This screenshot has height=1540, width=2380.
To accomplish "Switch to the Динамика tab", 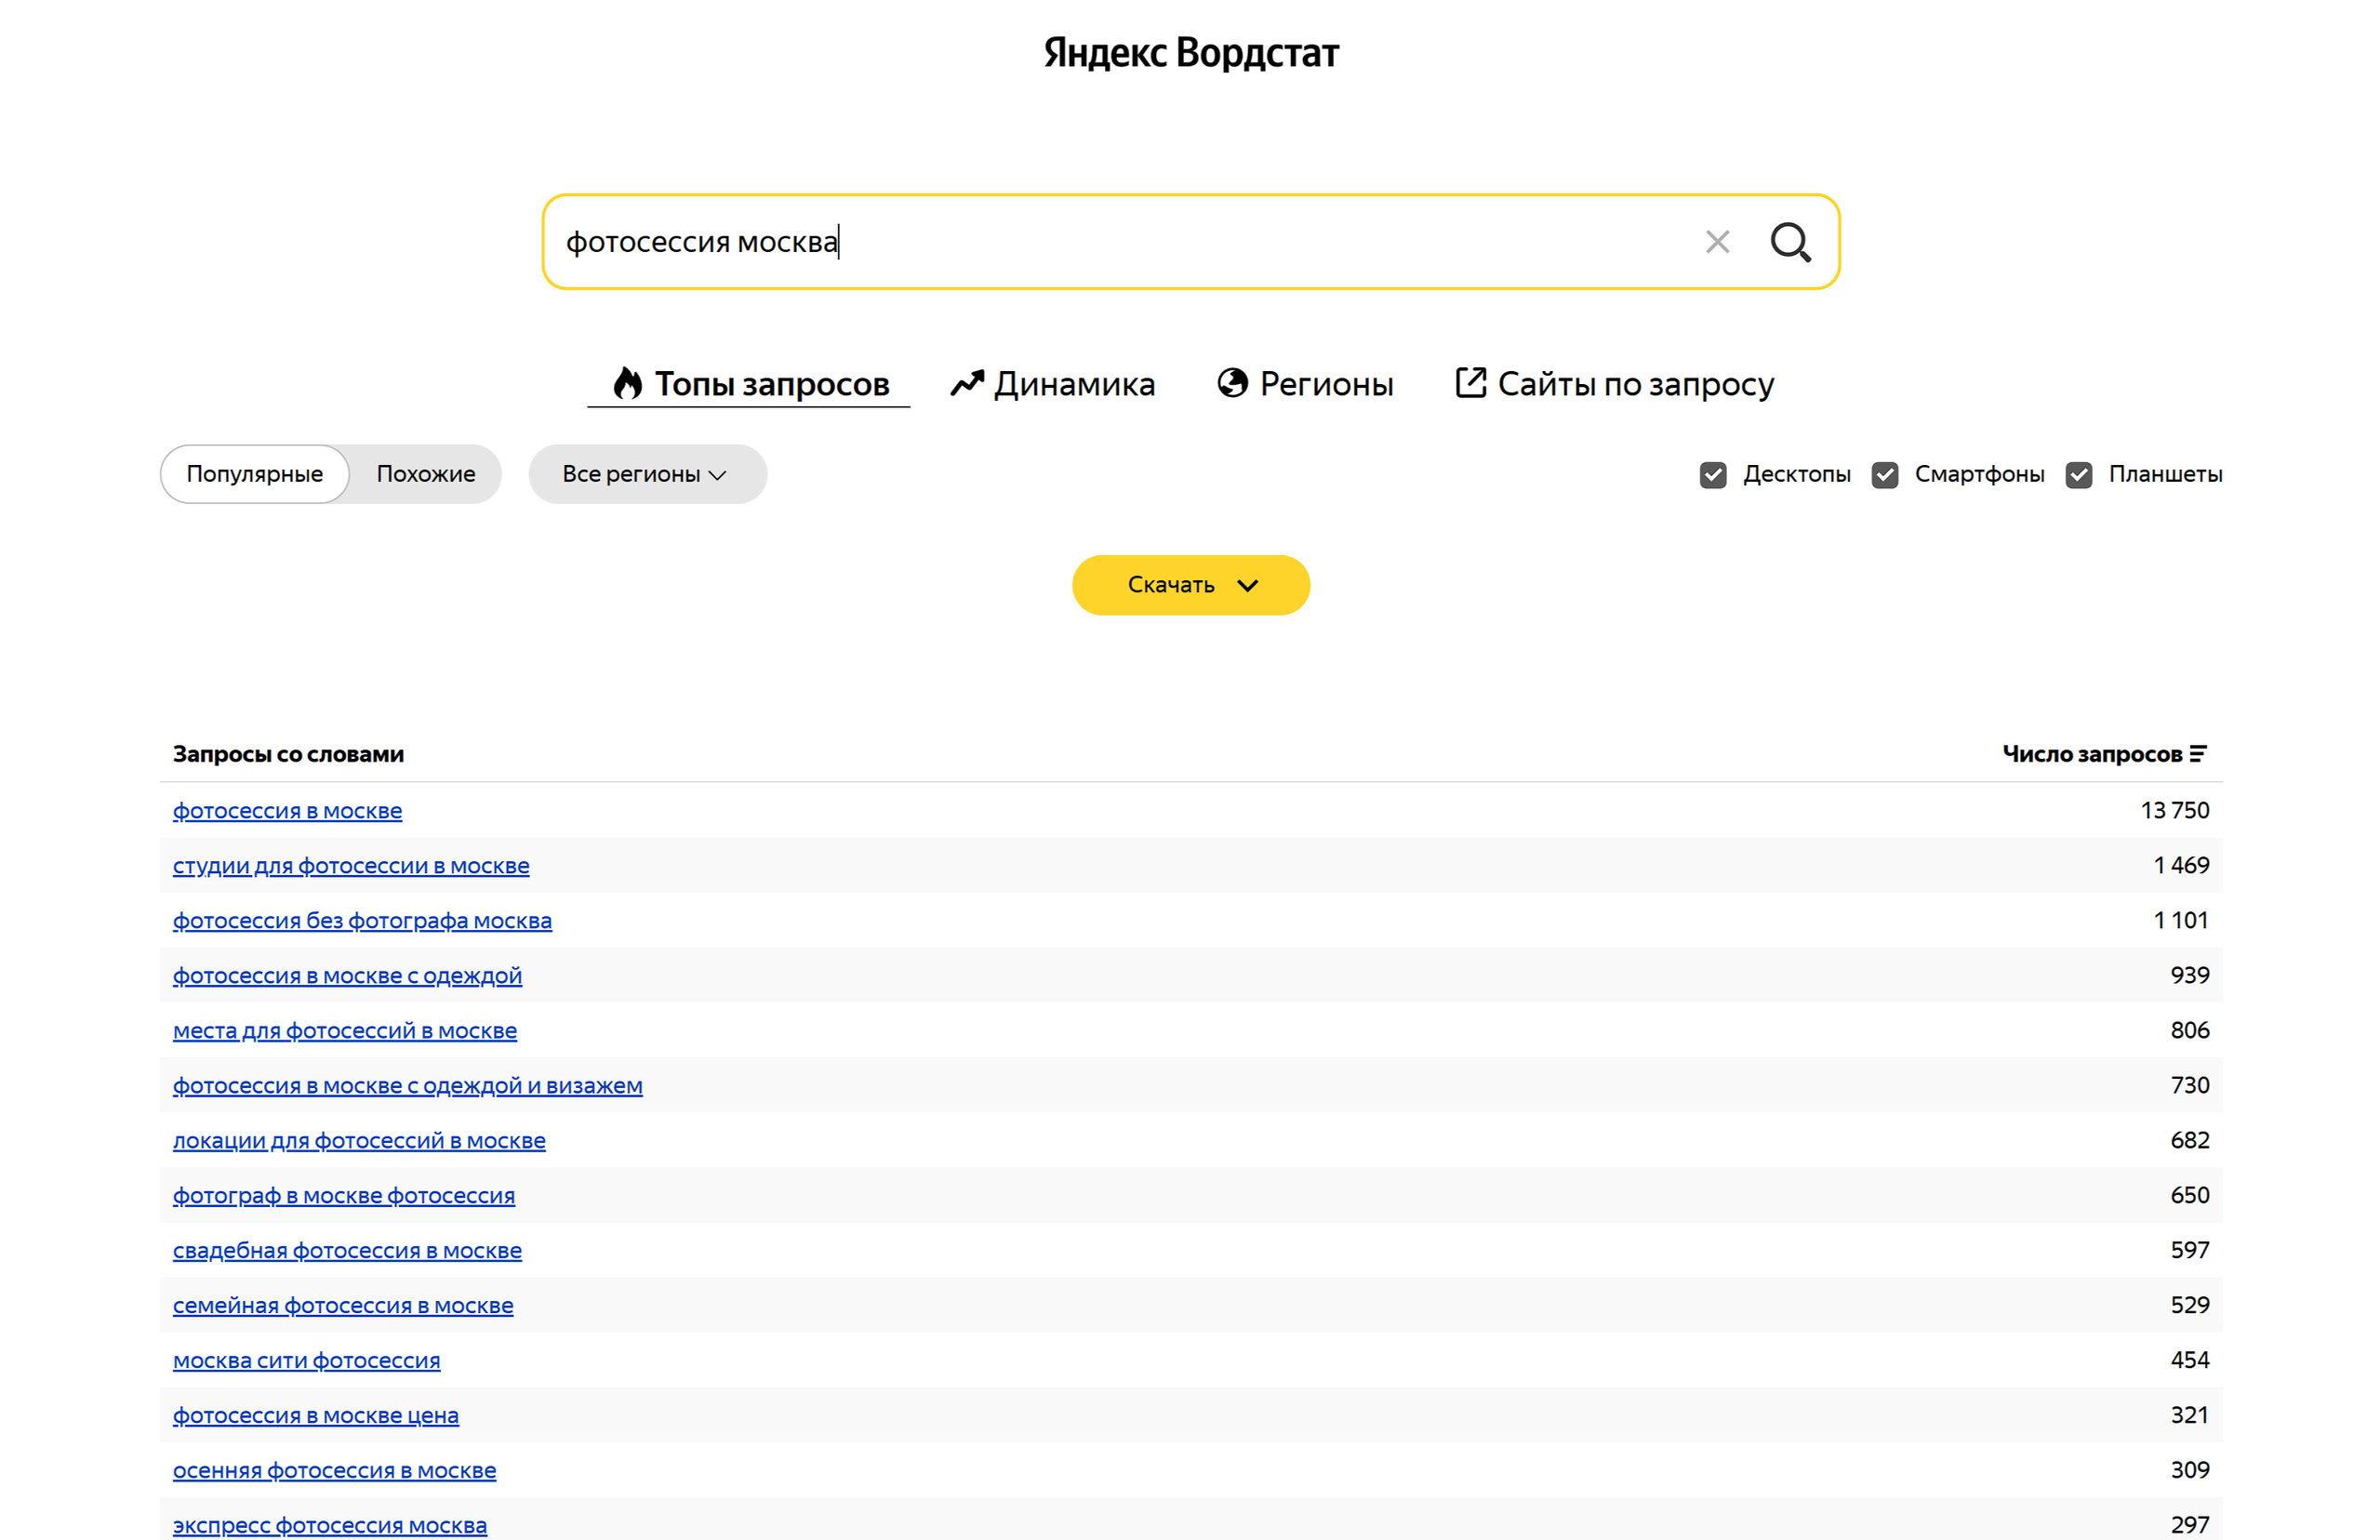I will click(1053, 384).
